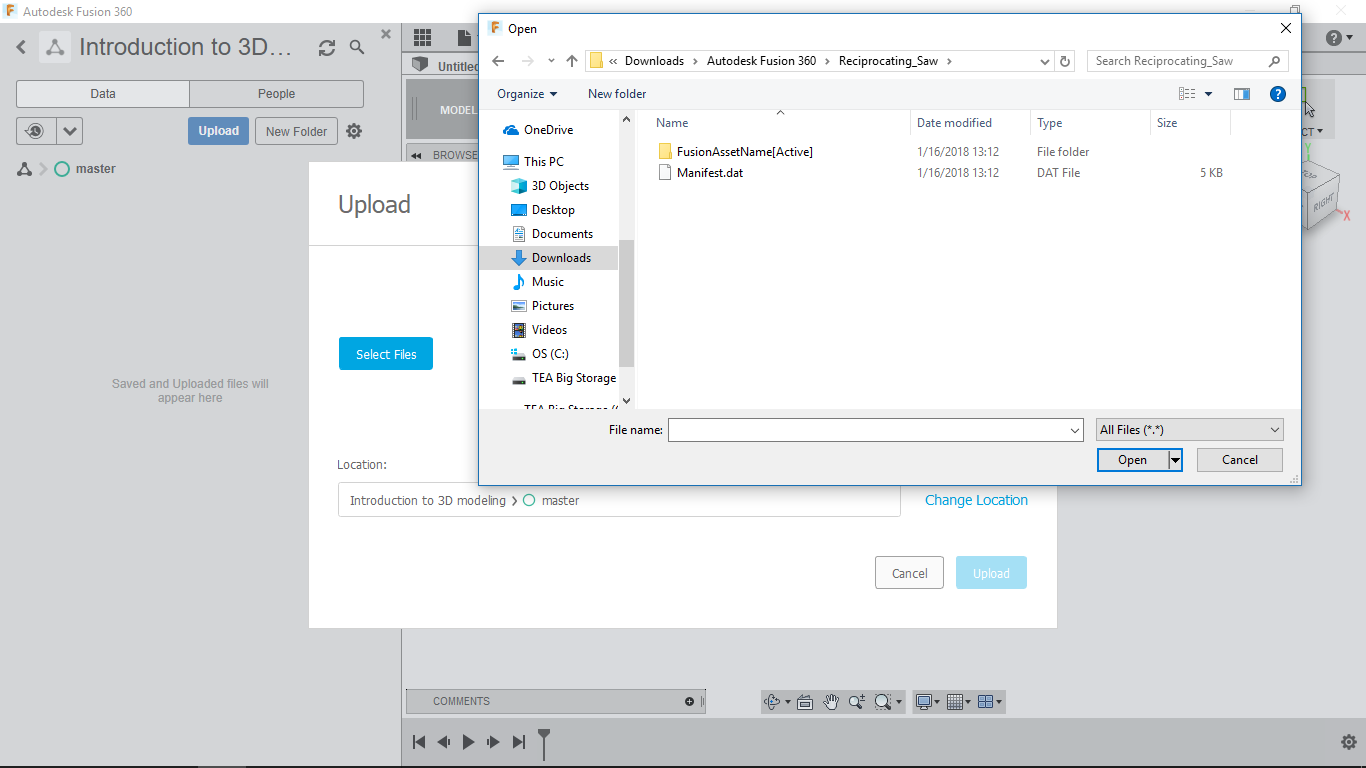The image size is (1366, 768).
Task: Open the Open button split arrow
Action: 1176,460
